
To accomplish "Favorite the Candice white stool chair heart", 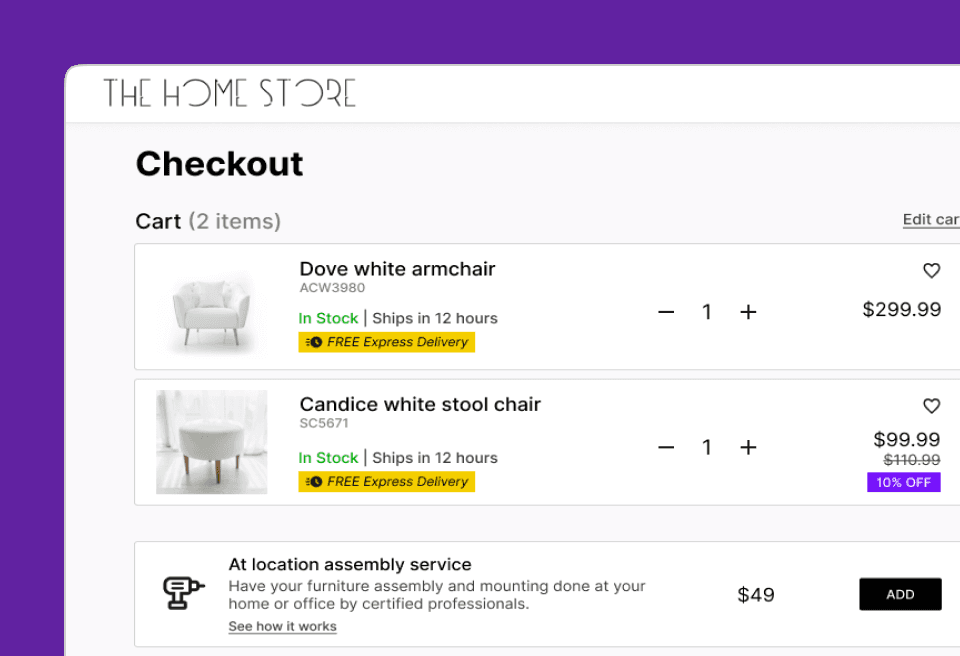I will pyautogui.click(x=931, y=405).
